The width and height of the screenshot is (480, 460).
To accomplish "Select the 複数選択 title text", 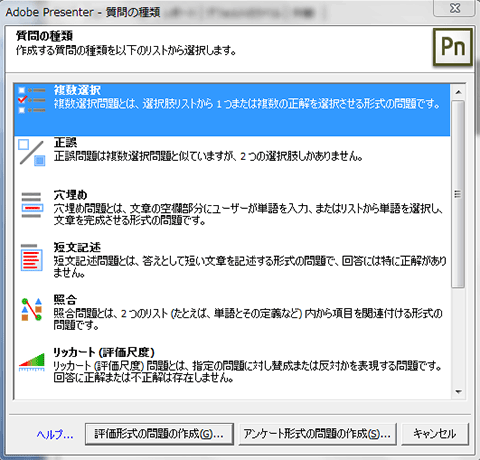I will click(77, 90).
